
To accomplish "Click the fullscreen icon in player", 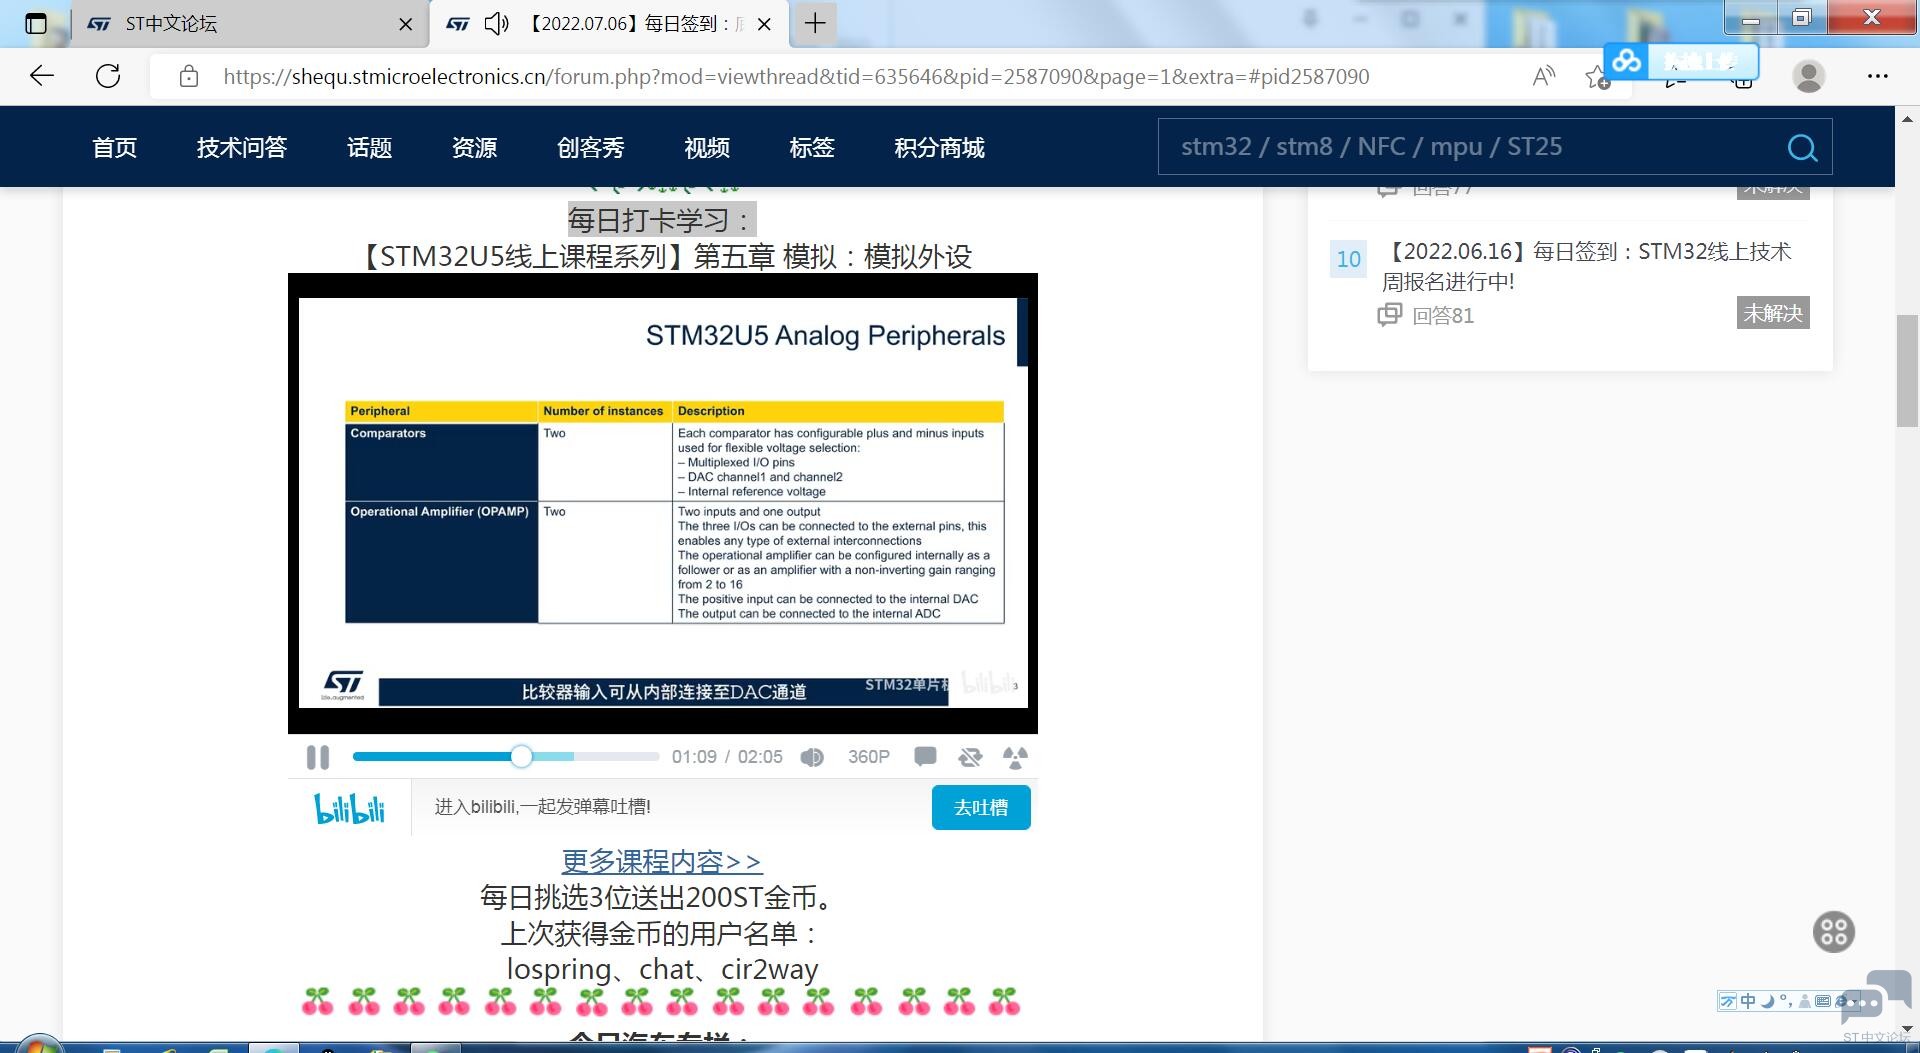I will pos(1015,757).
